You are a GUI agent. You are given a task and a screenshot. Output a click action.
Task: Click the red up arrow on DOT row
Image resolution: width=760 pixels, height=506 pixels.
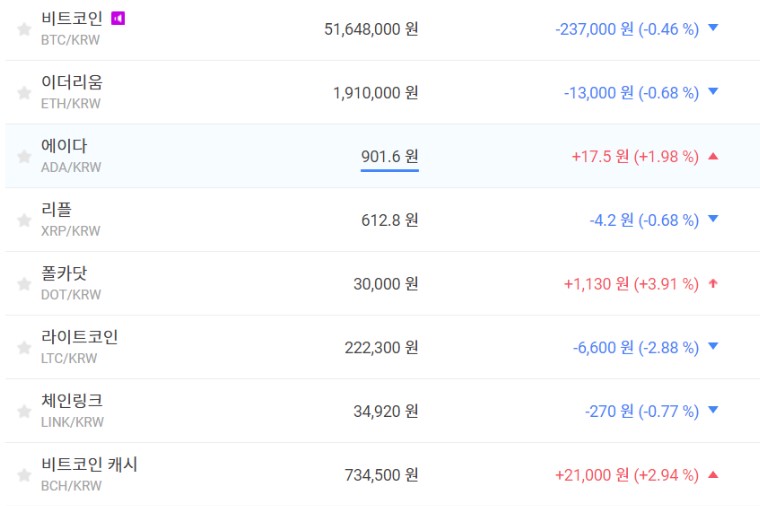[x=713, y=284]
